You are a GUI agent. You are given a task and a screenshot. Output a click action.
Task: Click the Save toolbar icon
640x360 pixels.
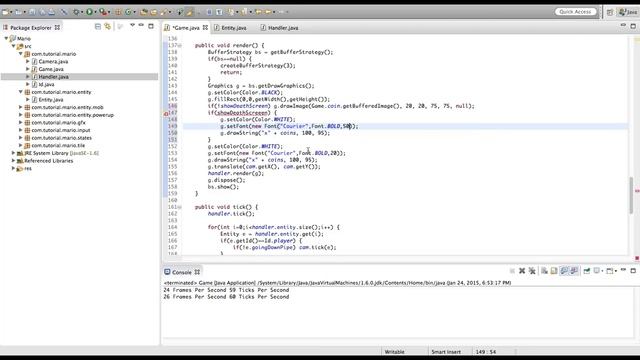coord(32,12)
